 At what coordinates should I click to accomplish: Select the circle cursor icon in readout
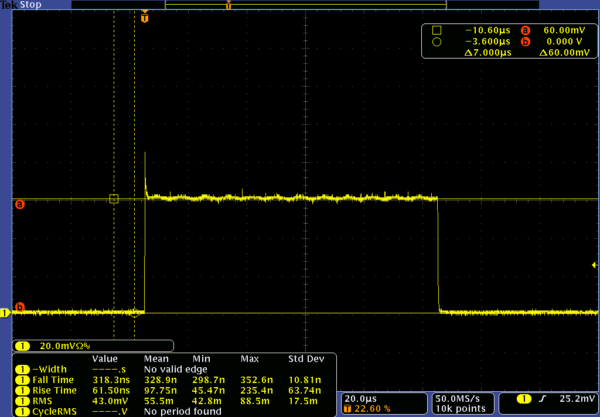pyautogui.click(x=437, y=42)
